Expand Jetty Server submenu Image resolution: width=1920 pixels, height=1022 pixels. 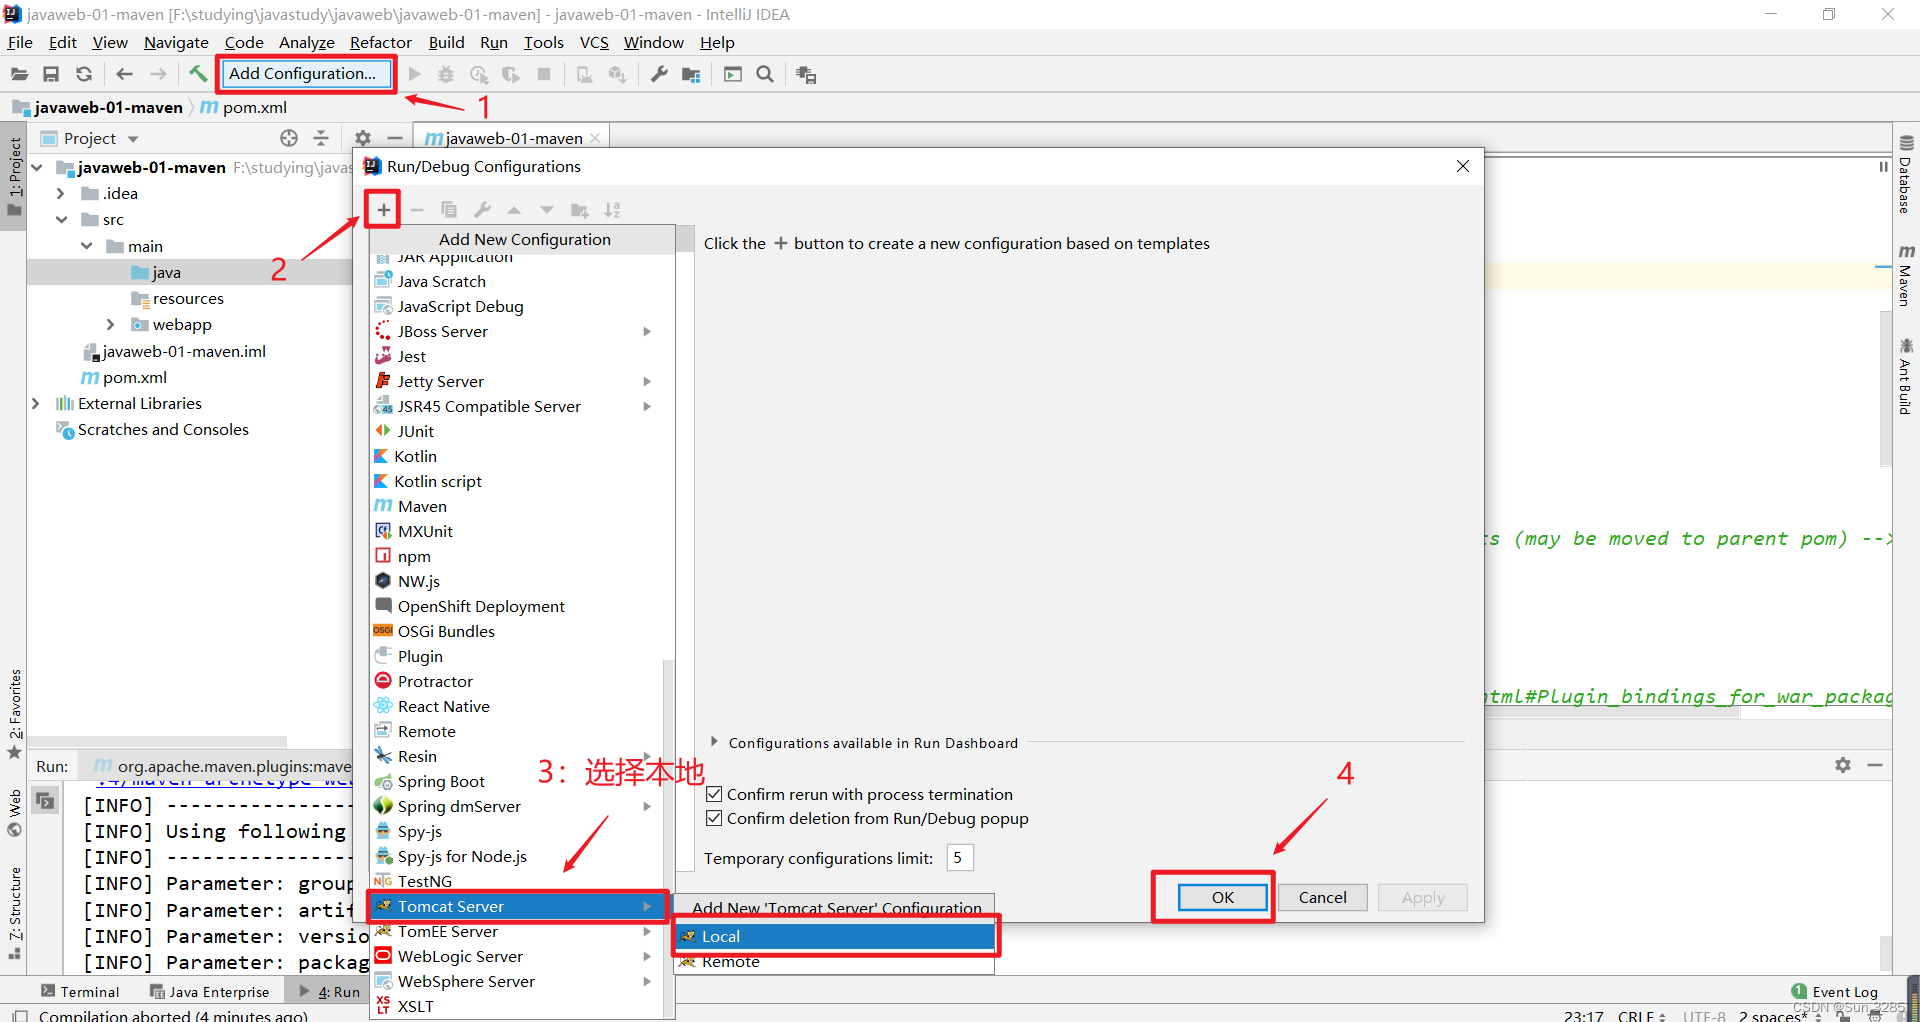pyautogui.click(x=647, y=381)
